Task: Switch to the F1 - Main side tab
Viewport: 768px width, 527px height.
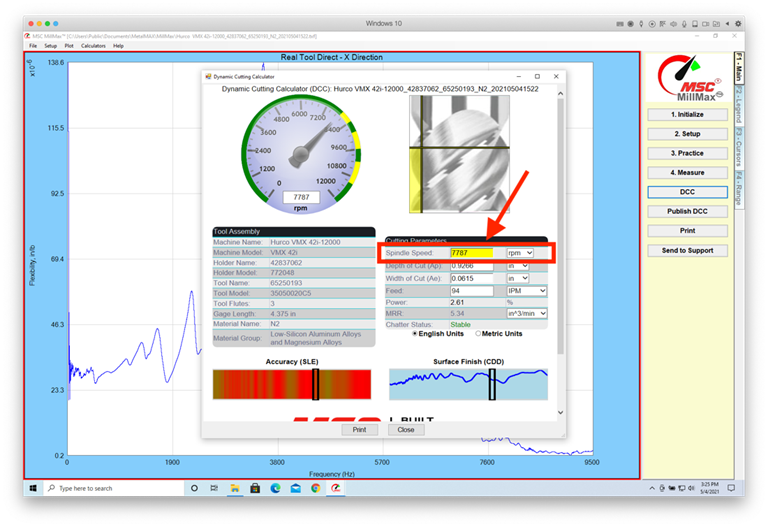Action: pos(739,68)
